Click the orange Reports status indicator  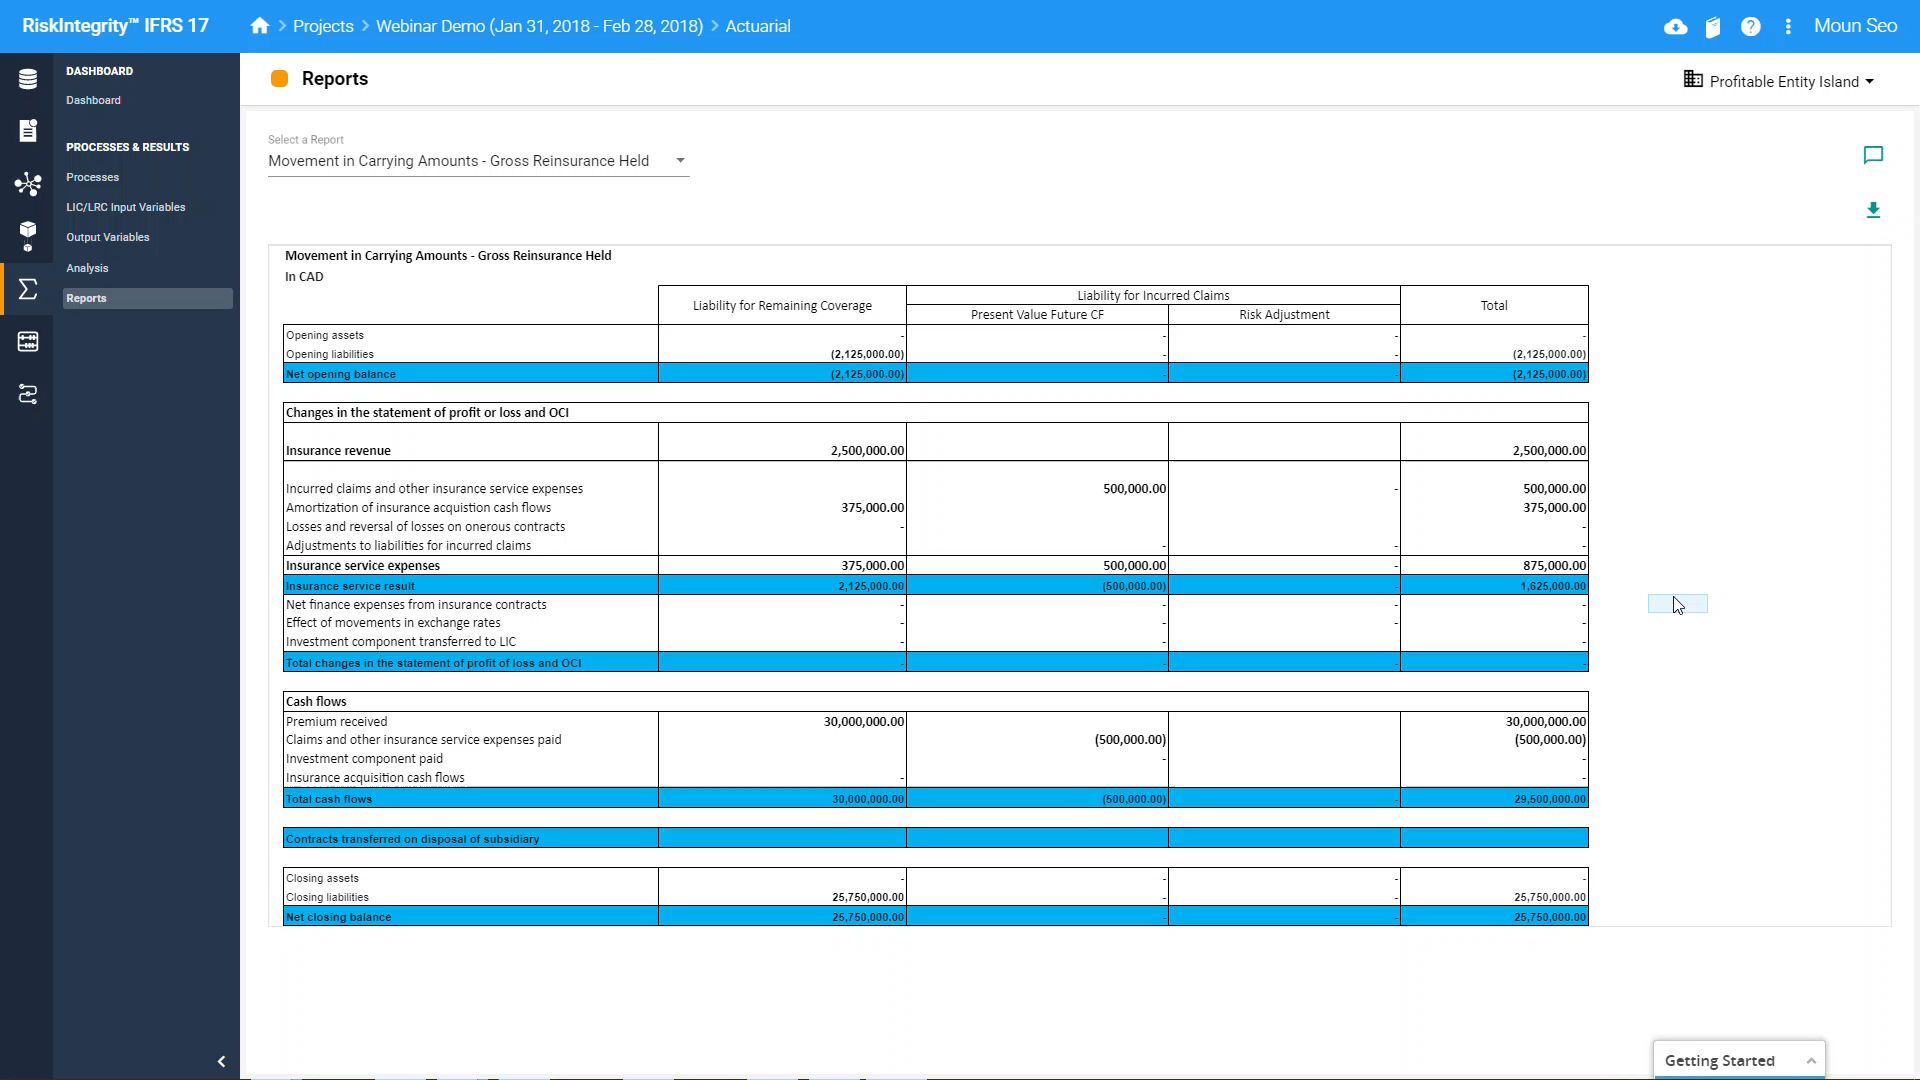[280, 79]
